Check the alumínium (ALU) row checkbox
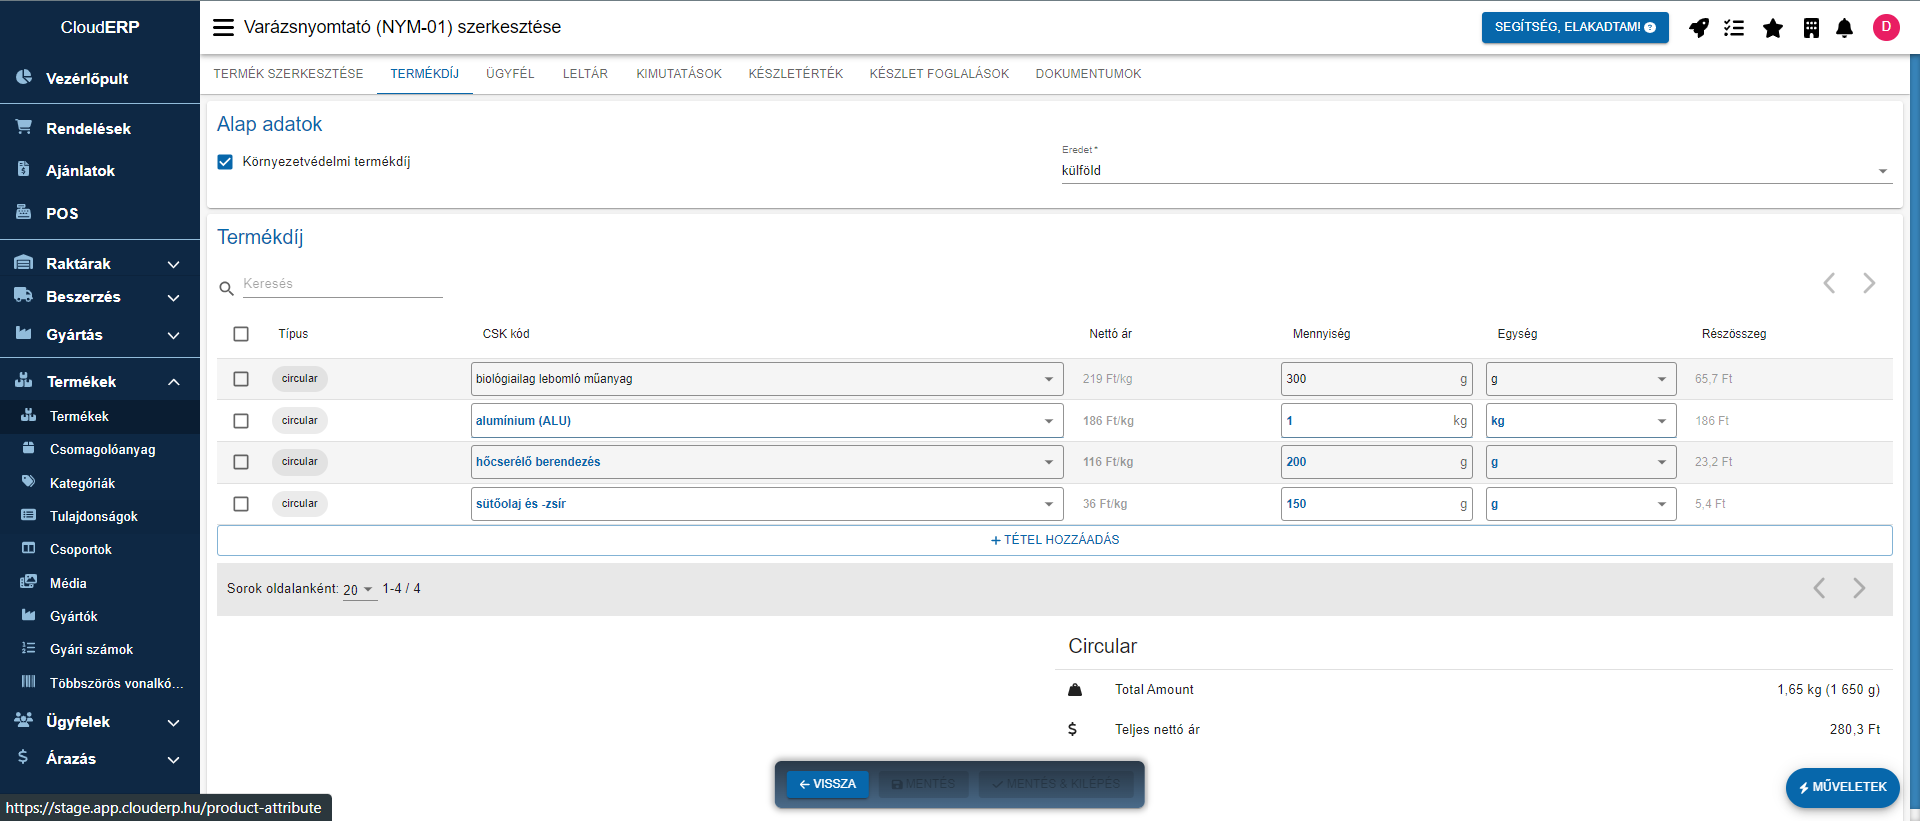Viewport: 1920px width, 821px height. (241, 421)
